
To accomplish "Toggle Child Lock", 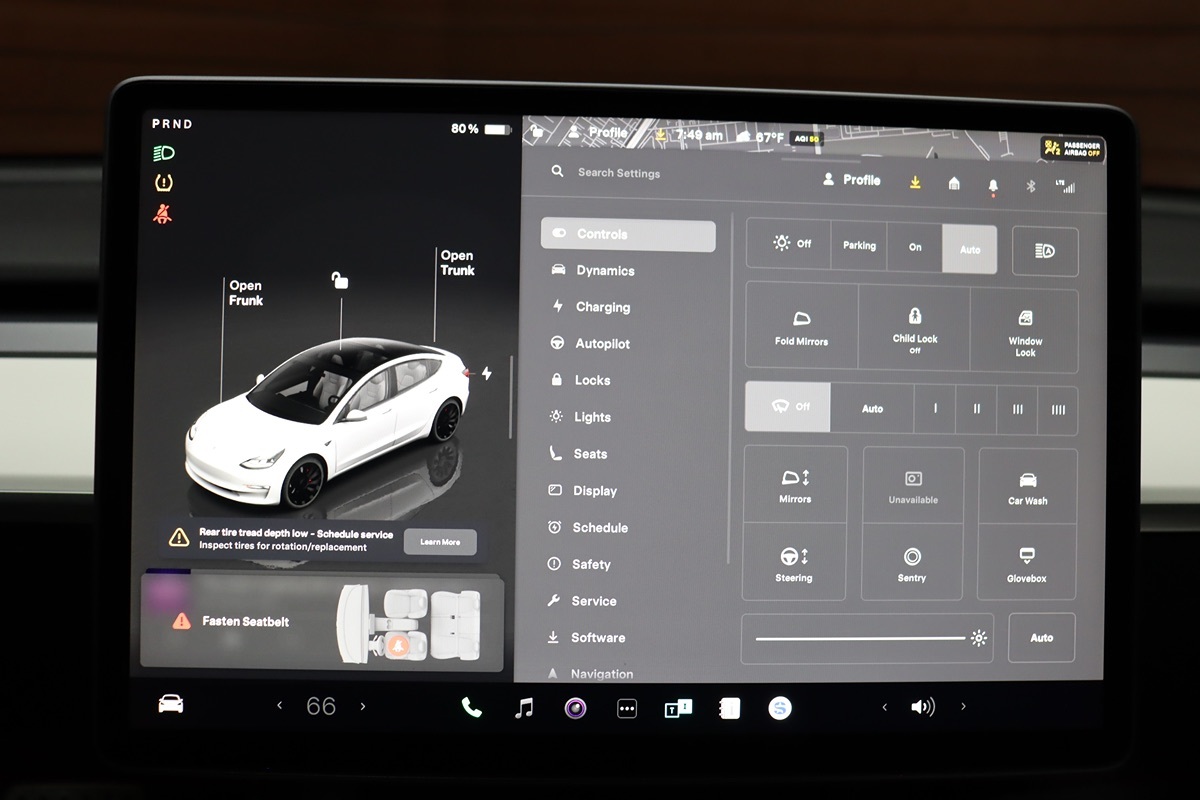I will [x=915, y=329].
